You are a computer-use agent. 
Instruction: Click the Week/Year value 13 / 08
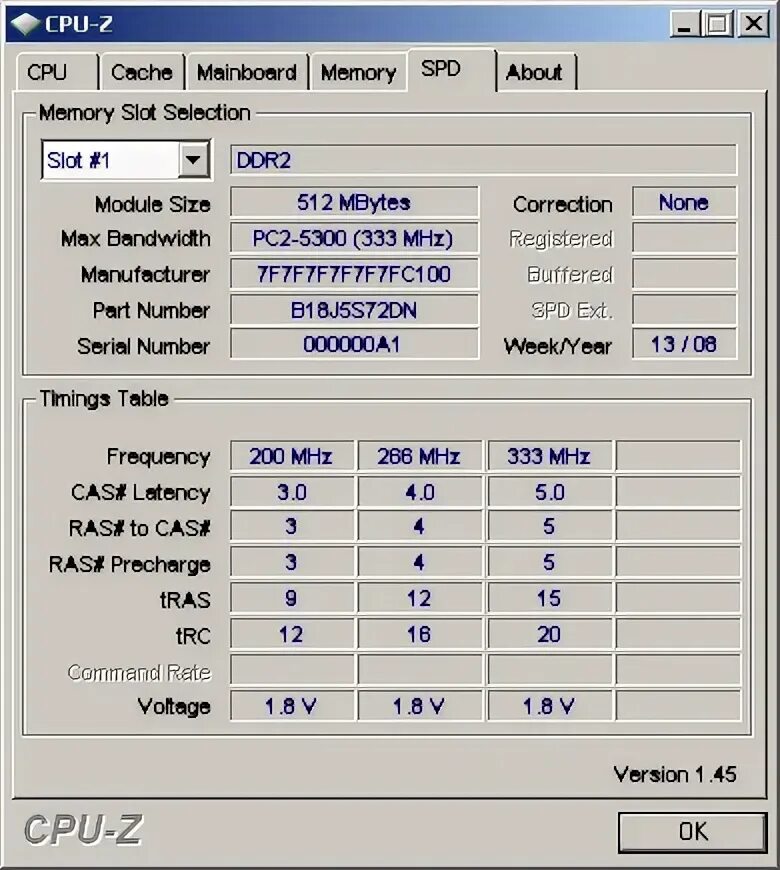click(684, 345)
